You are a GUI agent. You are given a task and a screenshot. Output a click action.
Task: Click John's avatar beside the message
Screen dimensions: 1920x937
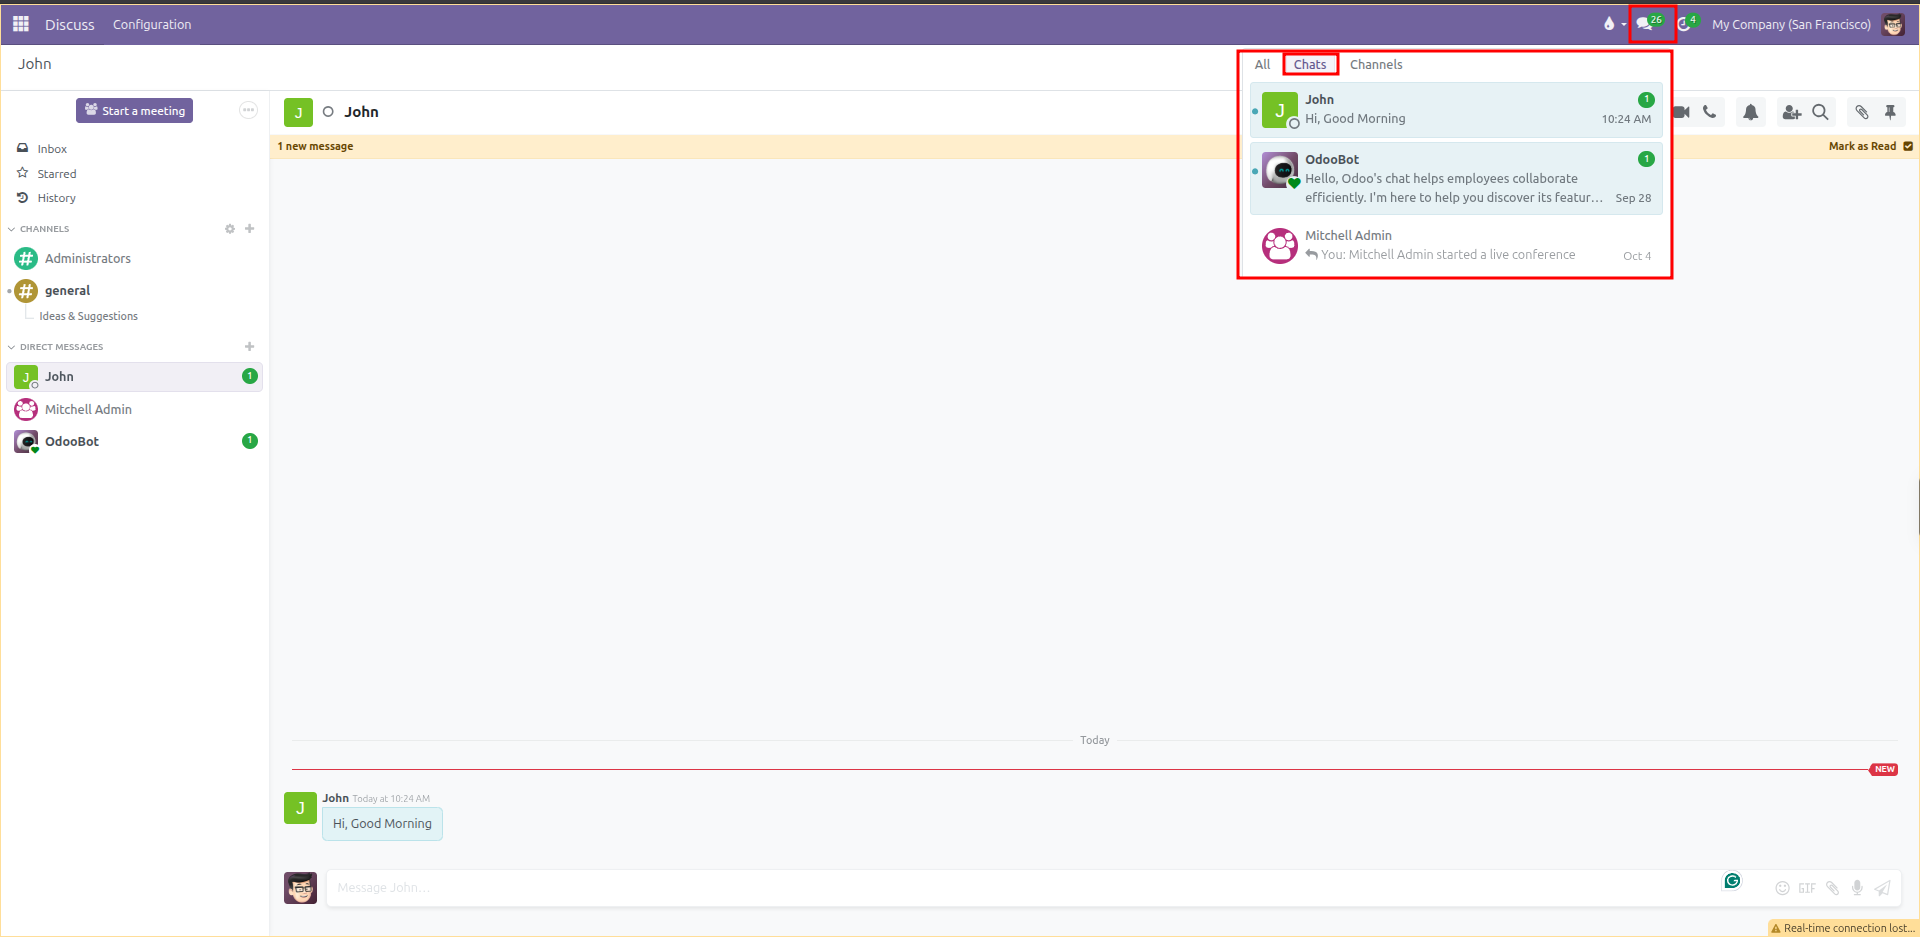pos(300,808)
